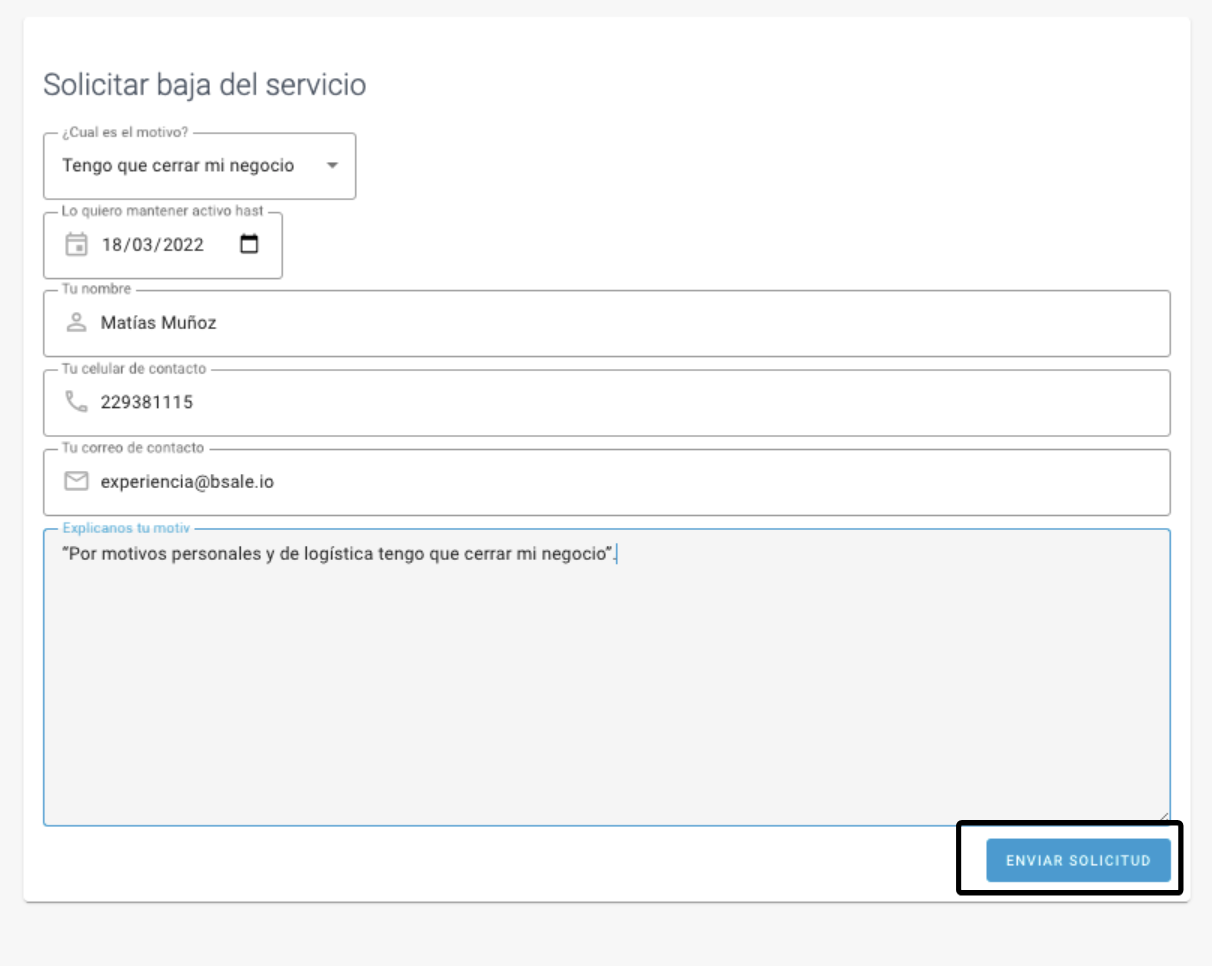Click the calendar event icon before the date

tap(76, 244)
